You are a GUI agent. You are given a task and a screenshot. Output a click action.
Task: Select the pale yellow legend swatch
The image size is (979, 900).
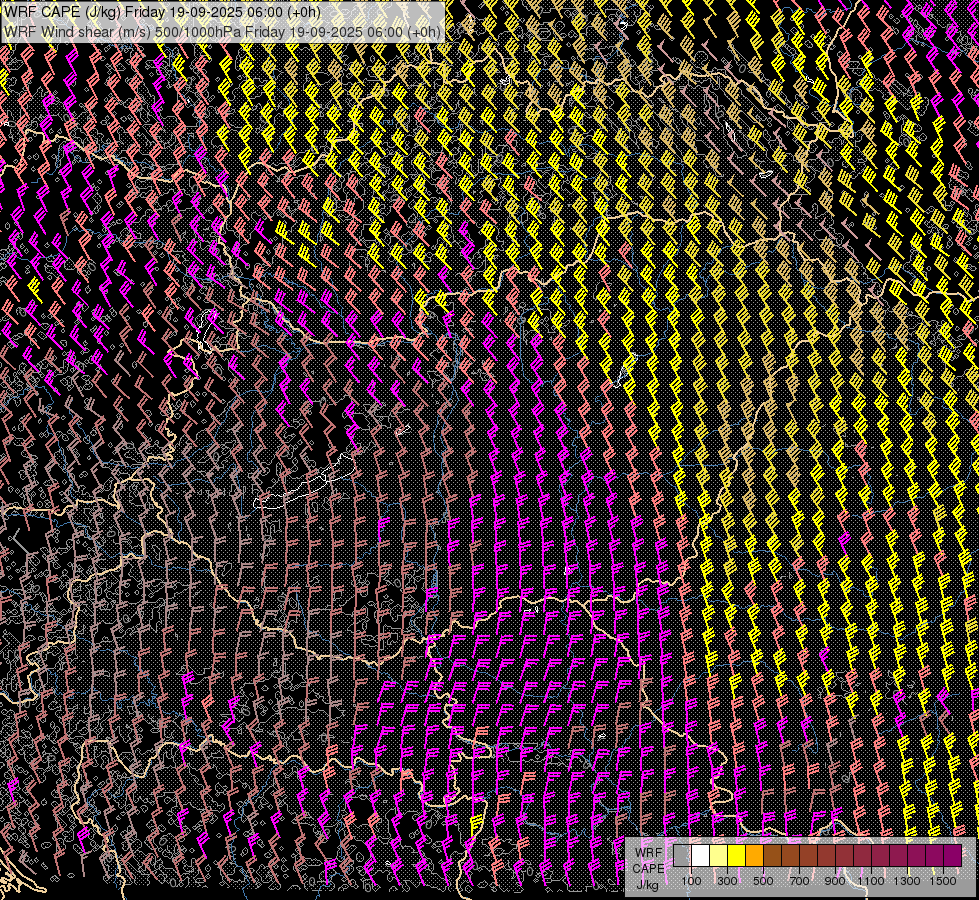click(718, 856)
